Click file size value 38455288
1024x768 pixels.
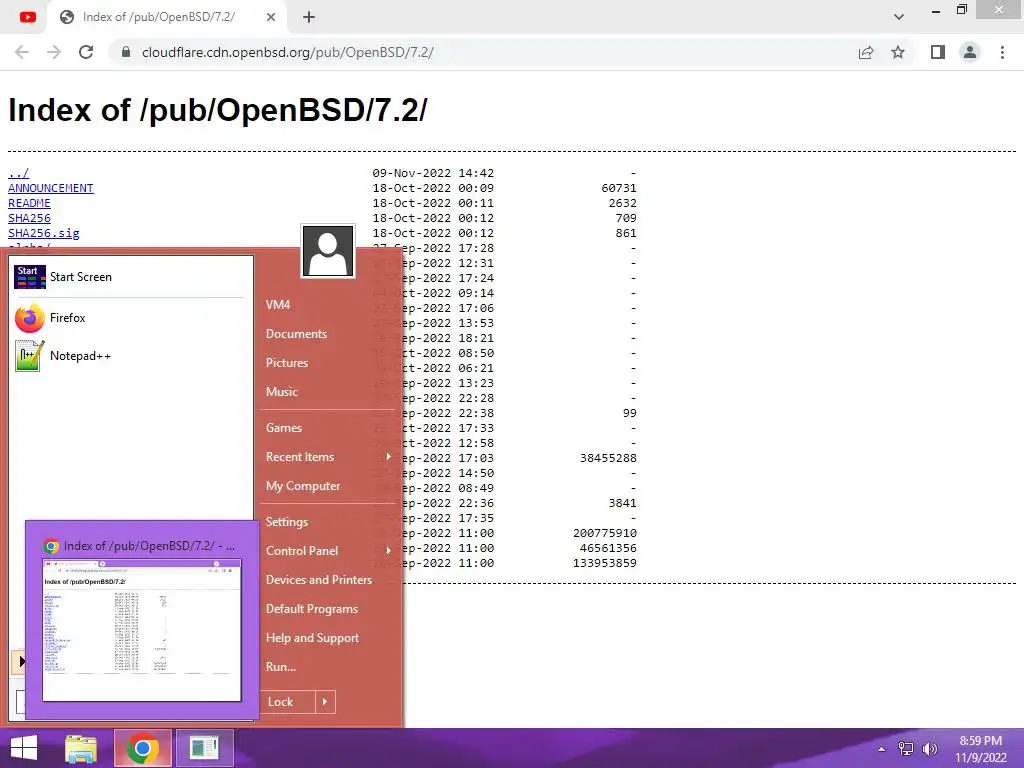coord(608,458)
